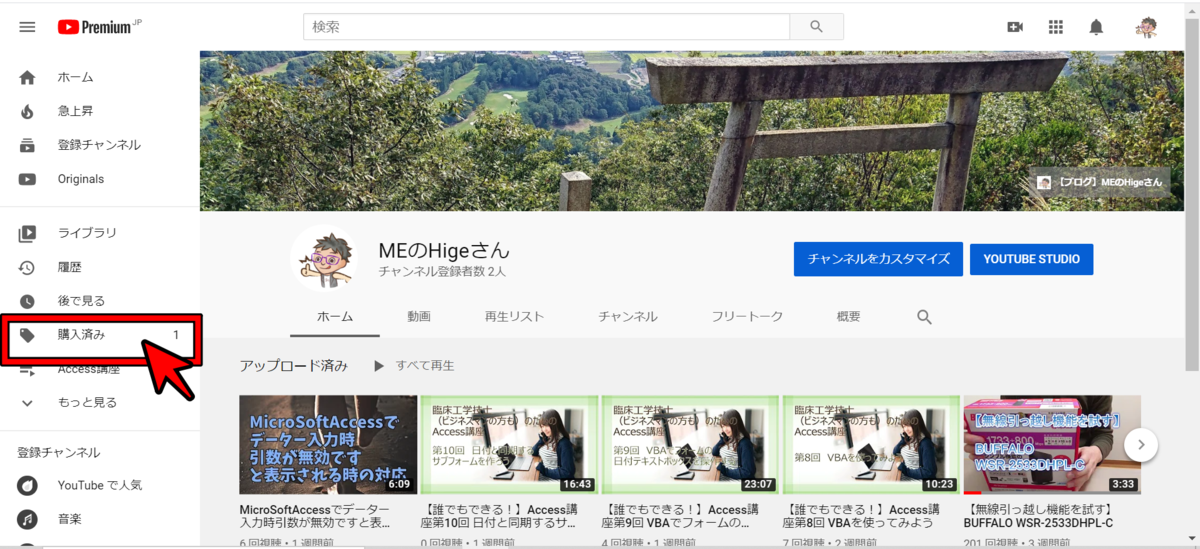Open the ブログ MEのHigeさん banner link
The image size is (1200, 549).
[x=1100, y=183]
